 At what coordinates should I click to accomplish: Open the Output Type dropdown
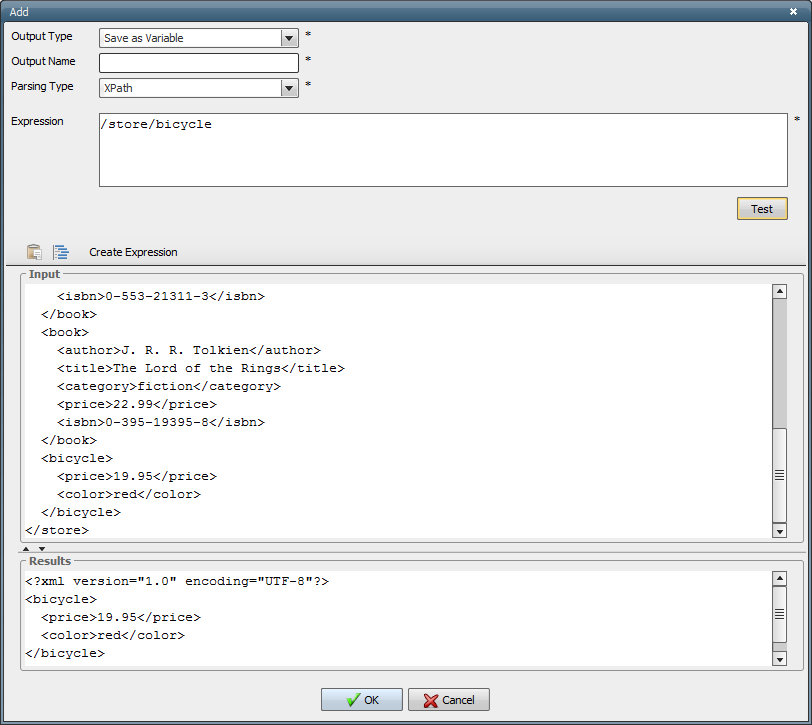click(x=289, y=38)
